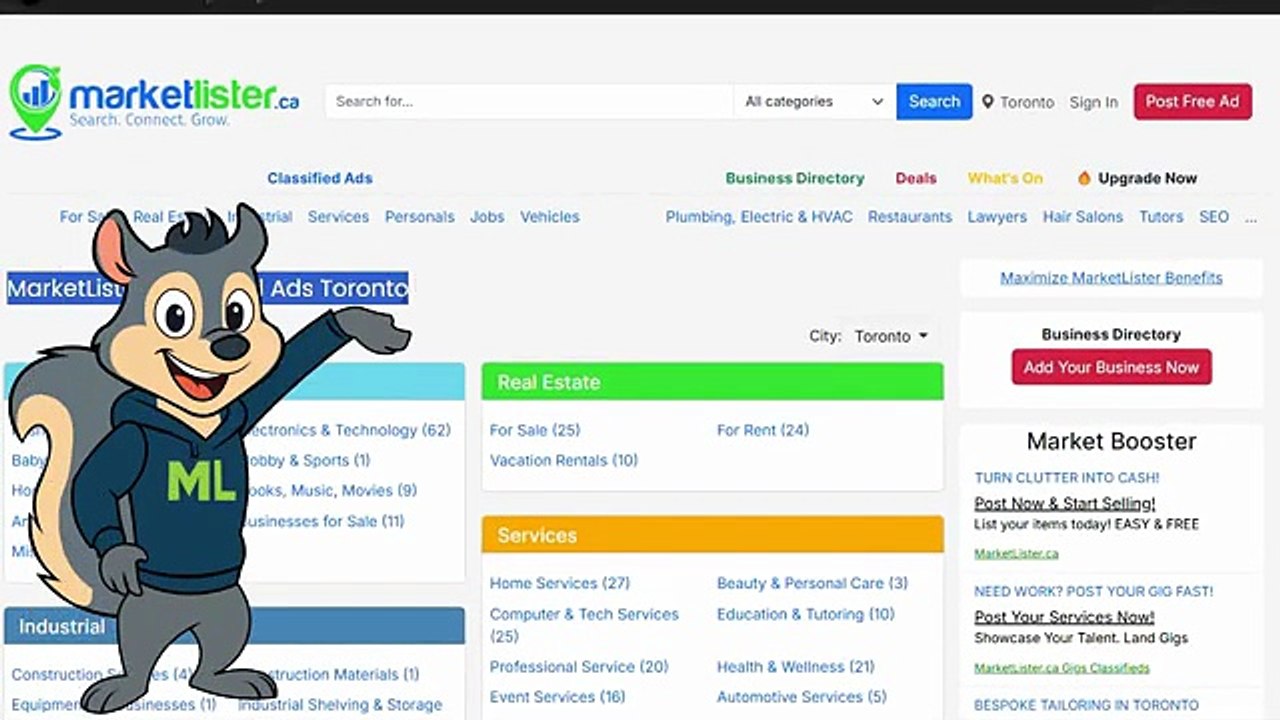
Task: Open Industrial Shelving & Storage category
Action: (340, 705)
